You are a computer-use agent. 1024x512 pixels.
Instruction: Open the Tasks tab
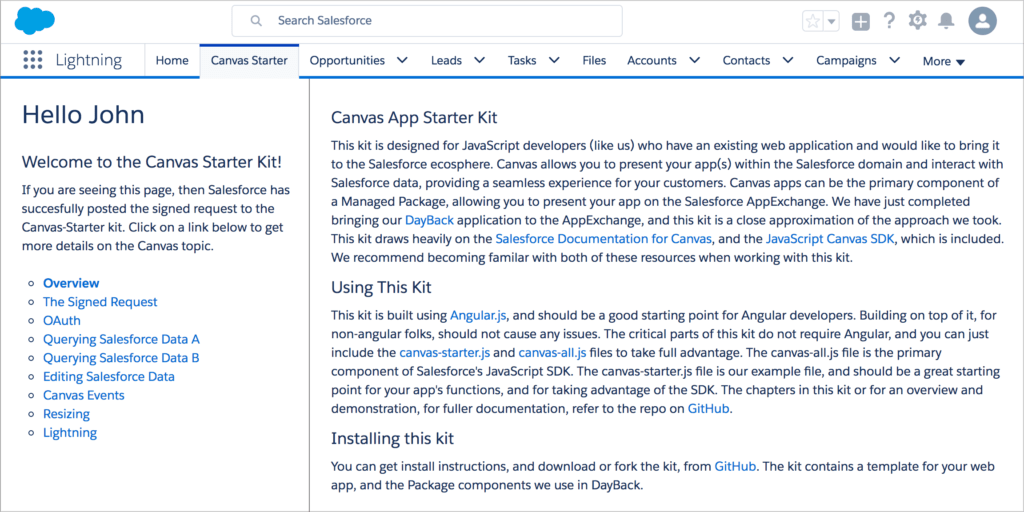point(522,61)
